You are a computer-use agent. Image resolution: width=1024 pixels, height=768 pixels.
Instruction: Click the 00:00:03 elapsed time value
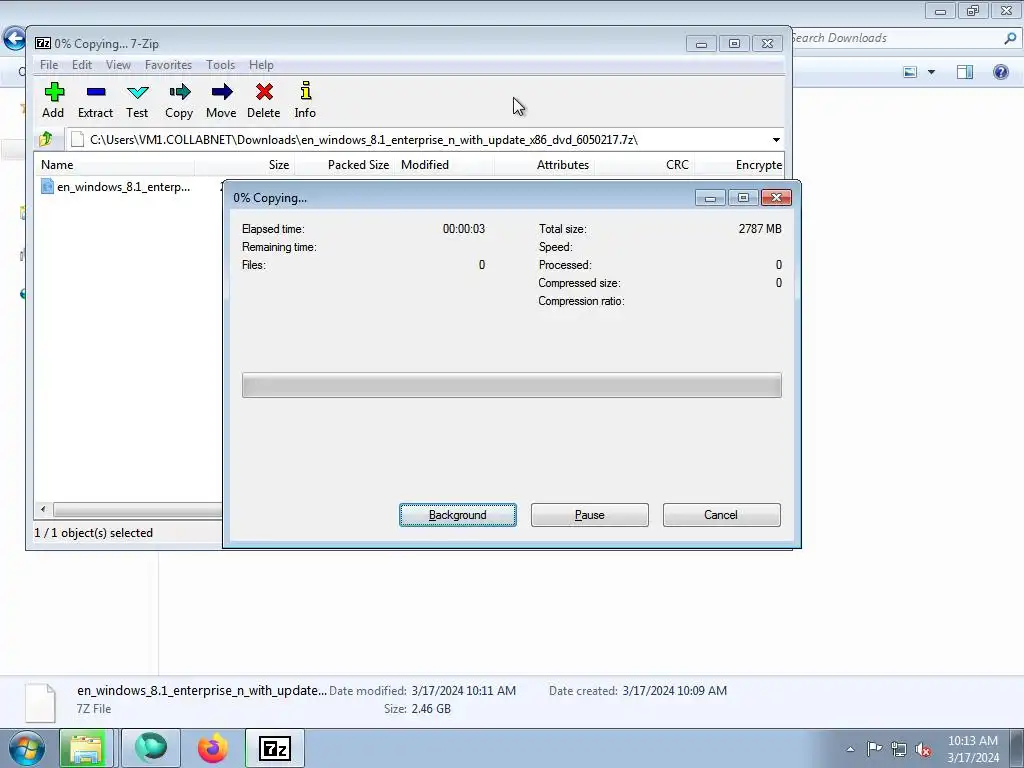point(464,229)
